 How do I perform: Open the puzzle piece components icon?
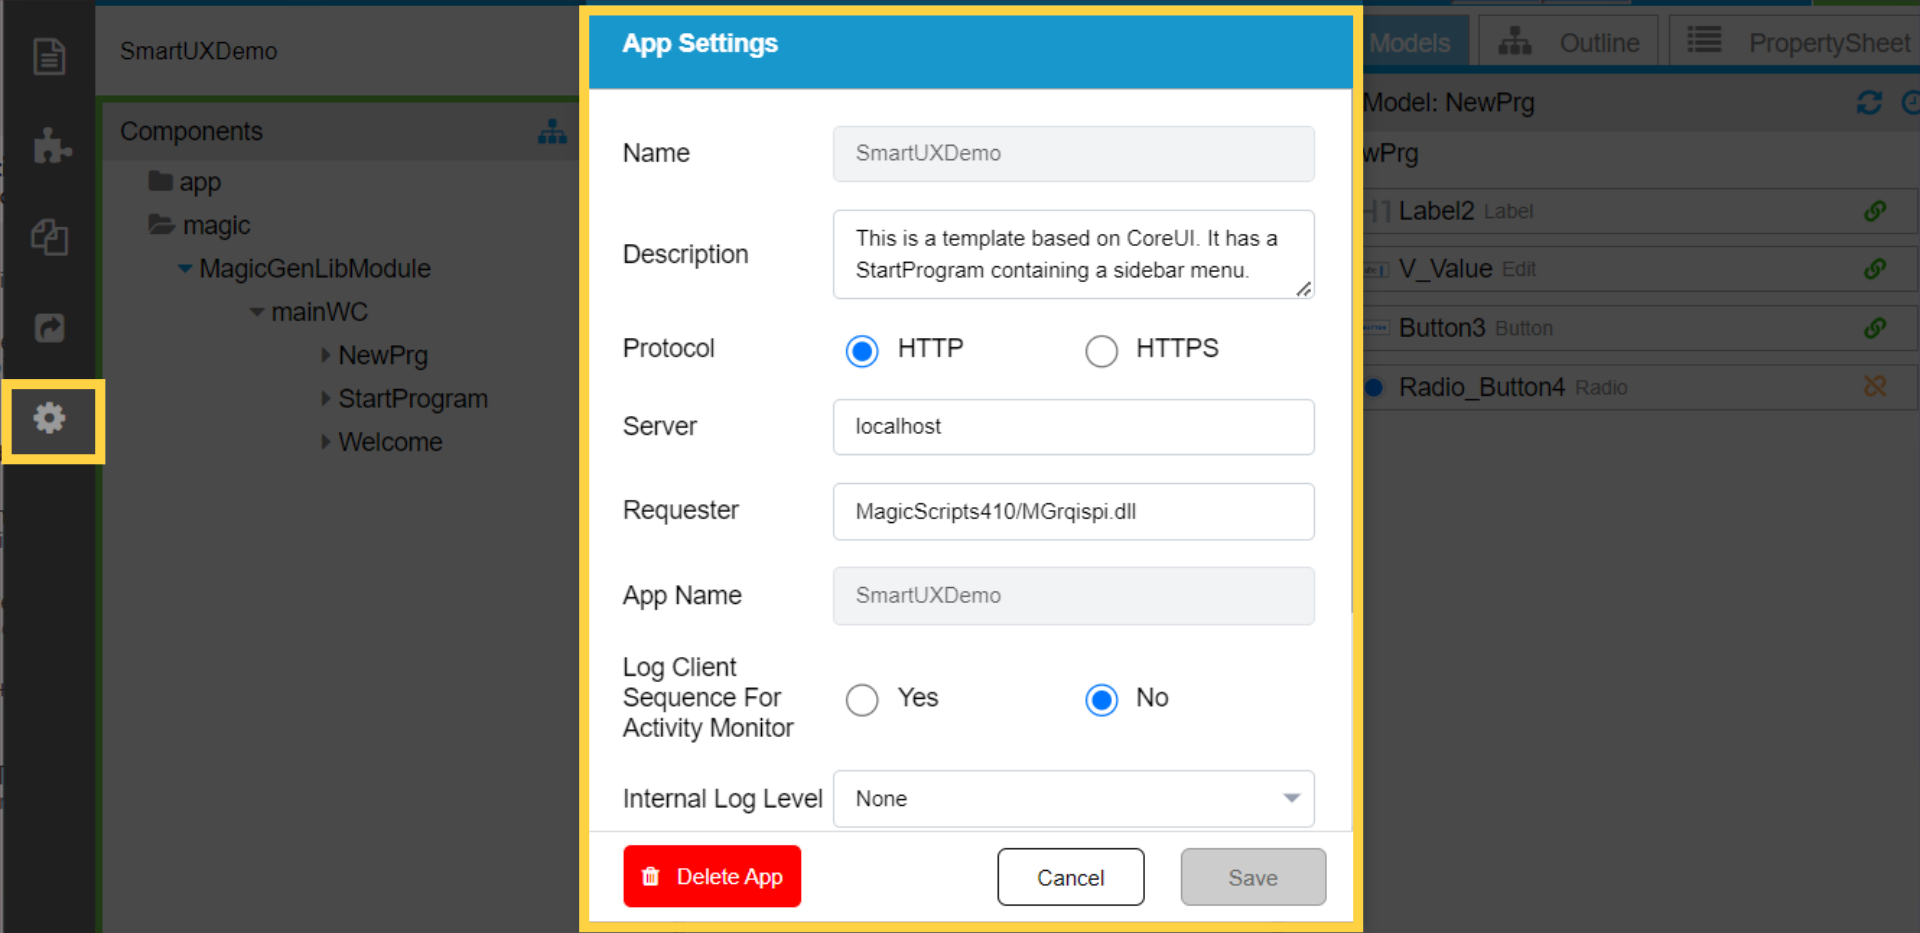click(x=51, y=146)
